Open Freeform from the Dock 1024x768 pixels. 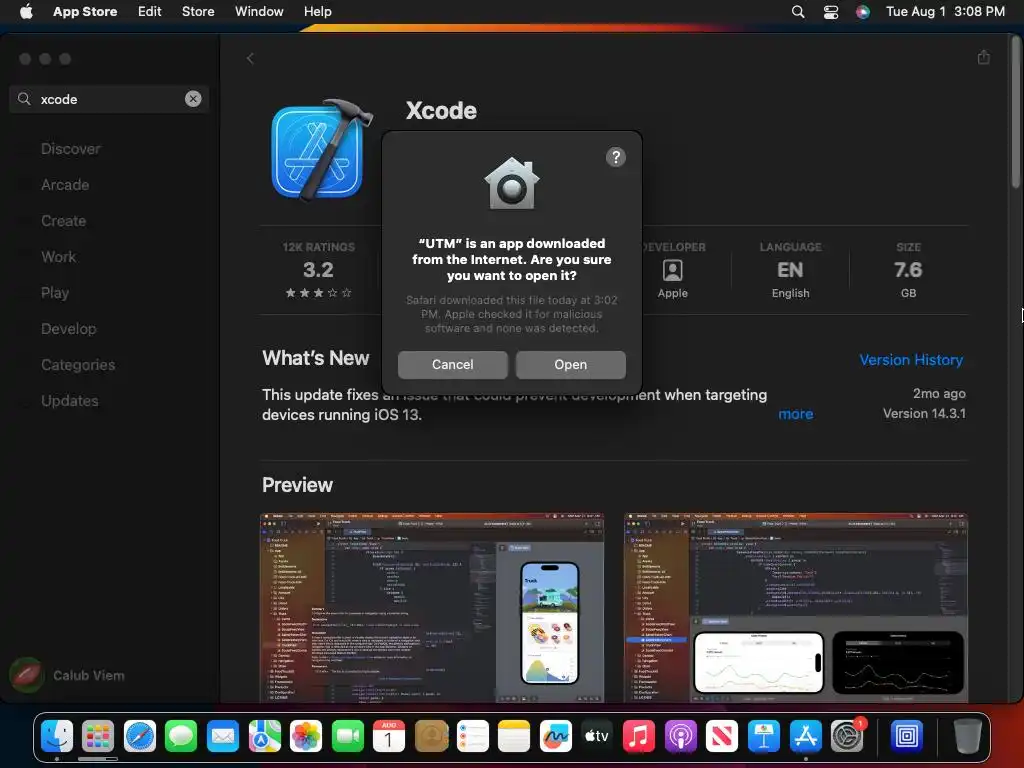(556, 736)
